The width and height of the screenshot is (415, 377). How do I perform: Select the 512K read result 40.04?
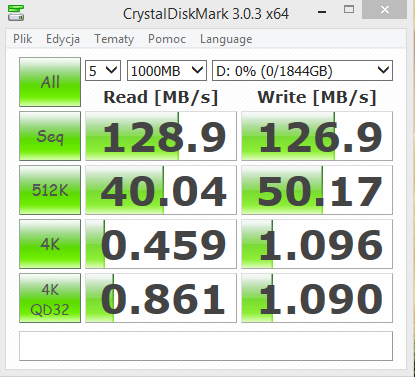click(161, 190)
